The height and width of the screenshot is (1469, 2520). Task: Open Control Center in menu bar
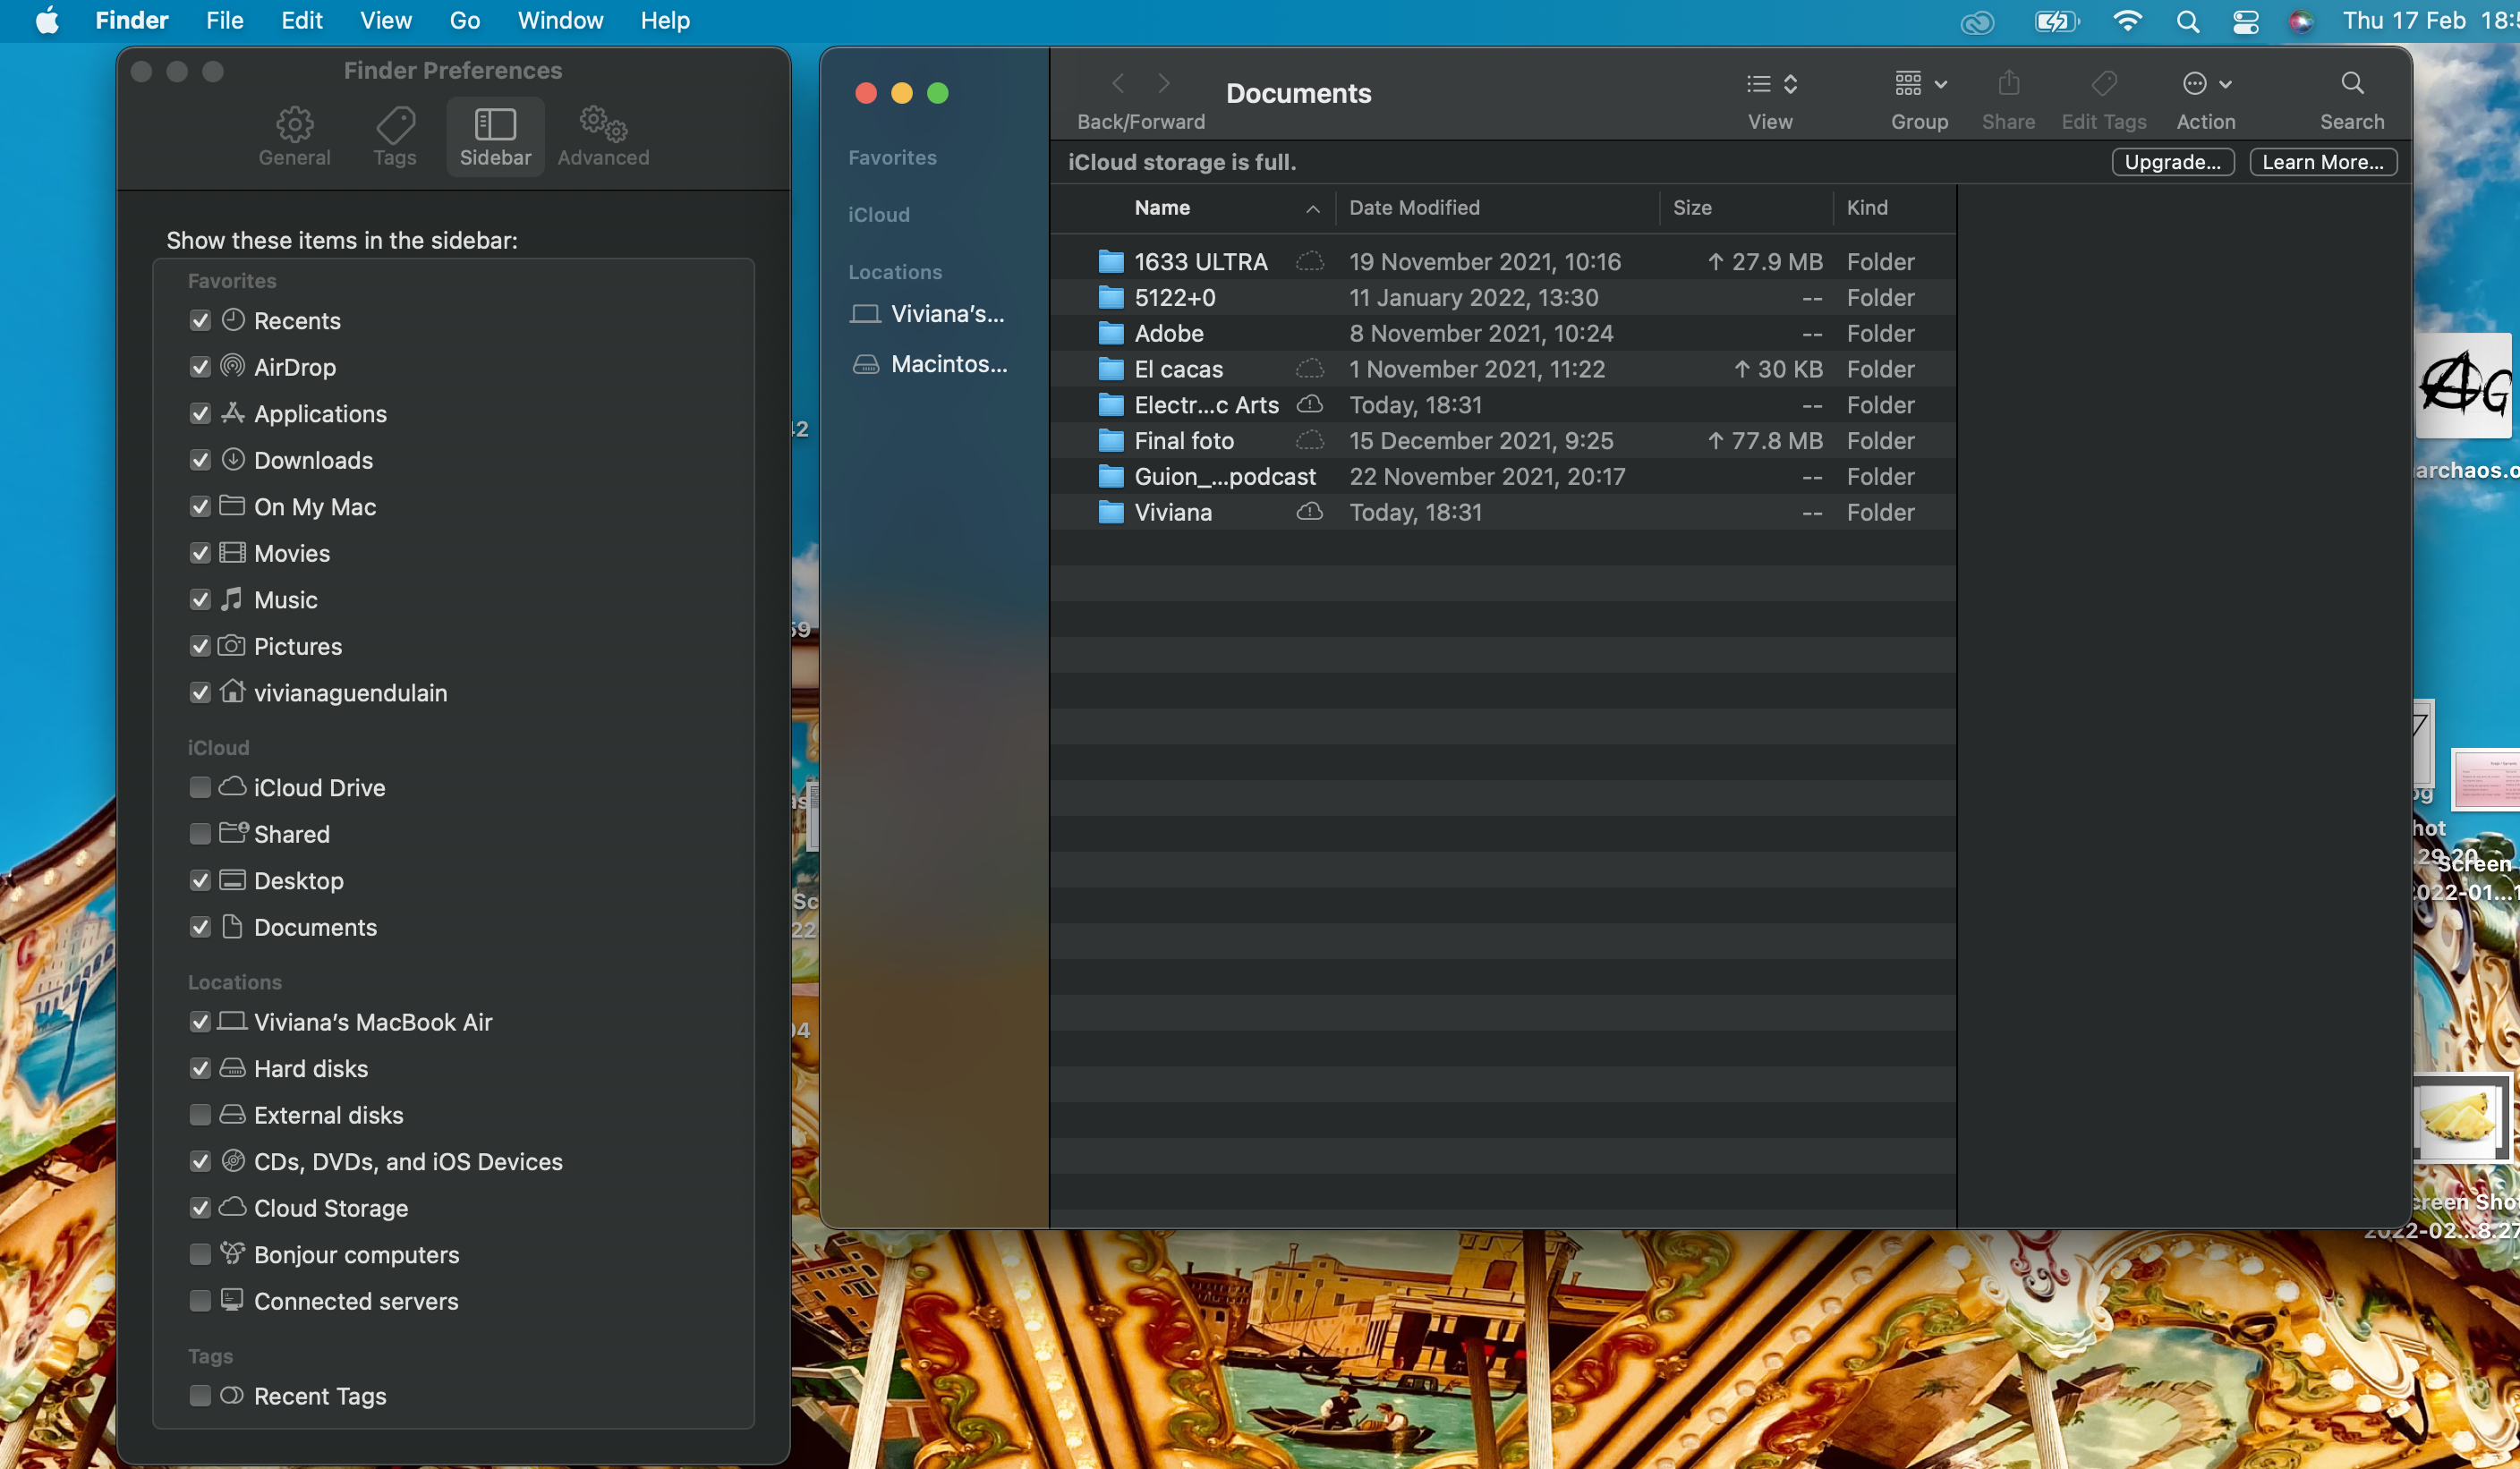(2246, 21)
